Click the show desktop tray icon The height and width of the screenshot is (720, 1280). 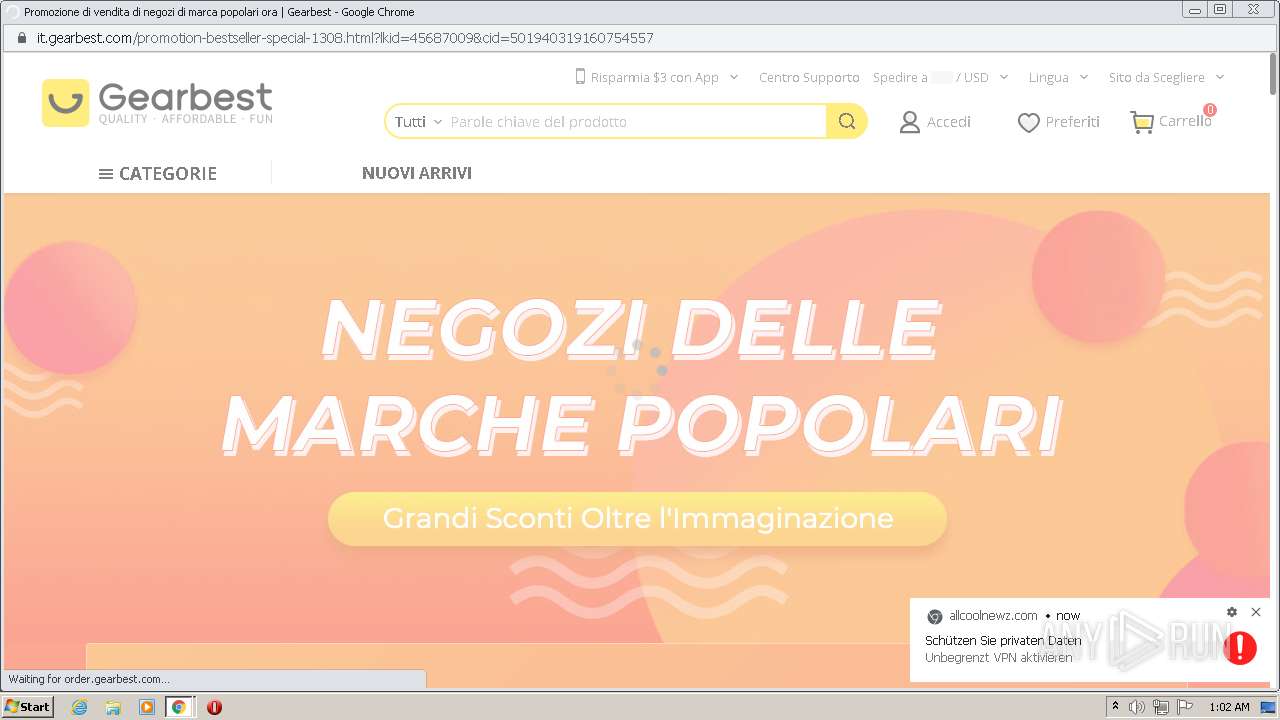[1268, 707]
